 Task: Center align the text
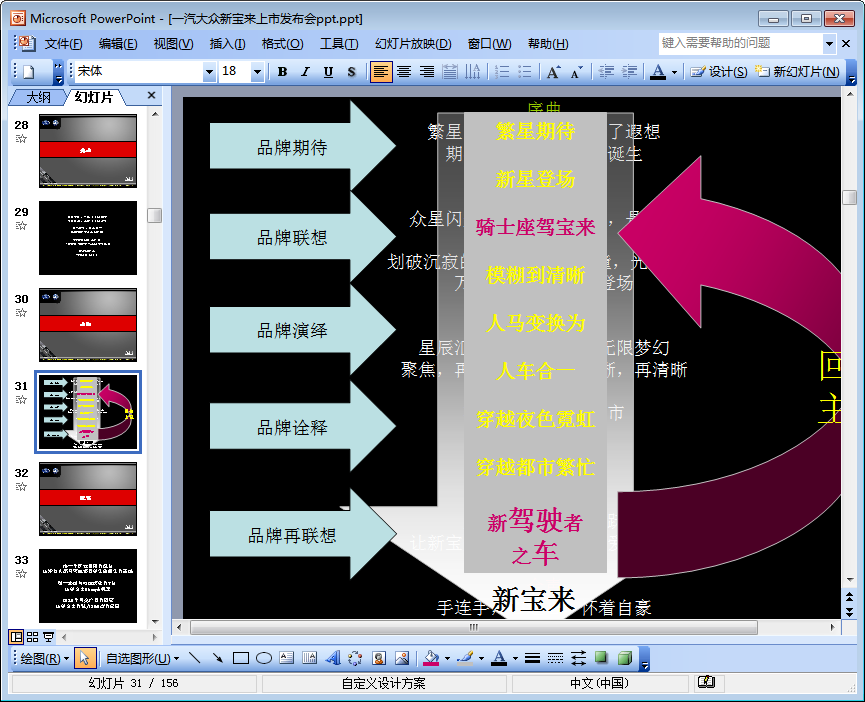click(404, 72)
